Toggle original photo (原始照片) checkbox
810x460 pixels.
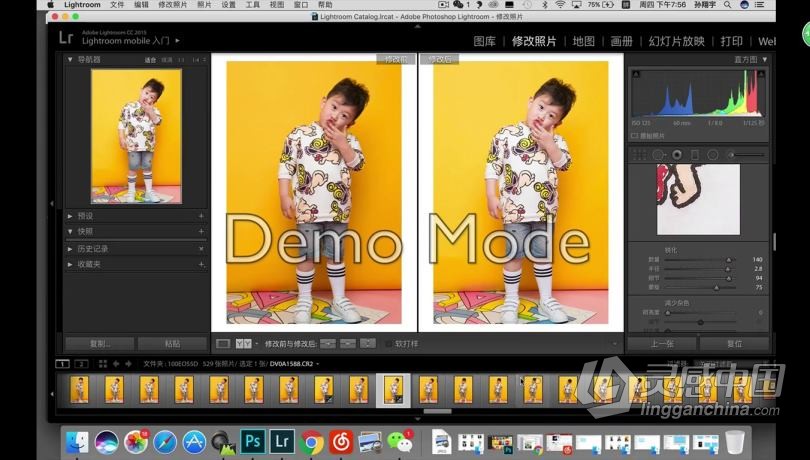click(x=634, y=136)
